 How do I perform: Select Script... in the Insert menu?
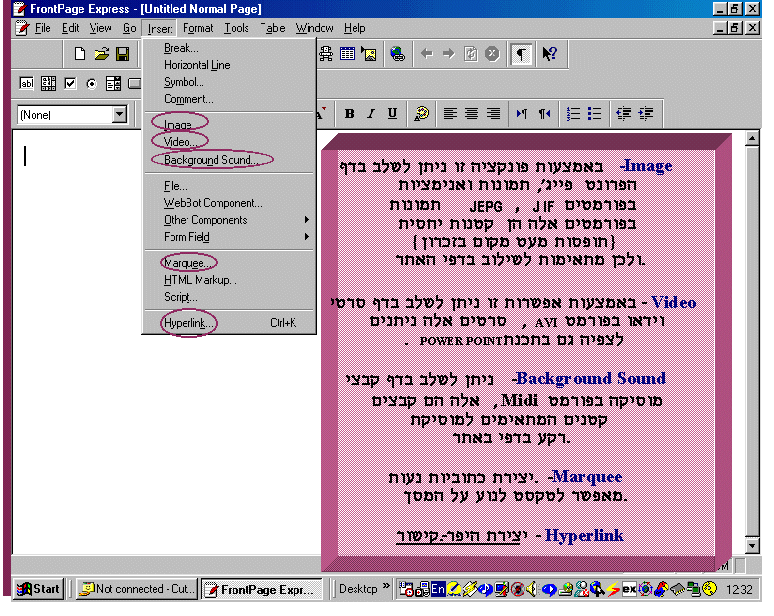pos(230,297)
